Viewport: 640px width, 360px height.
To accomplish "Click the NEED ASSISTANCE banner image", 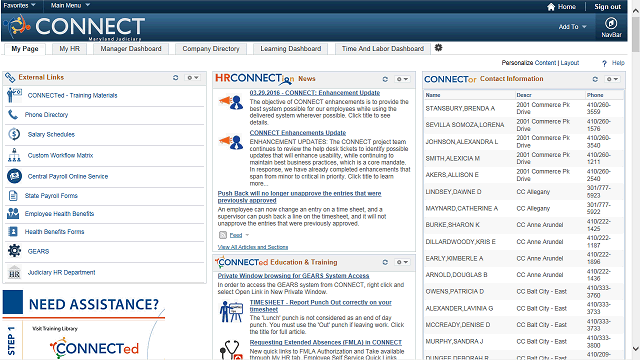I will tap(84, 324).
